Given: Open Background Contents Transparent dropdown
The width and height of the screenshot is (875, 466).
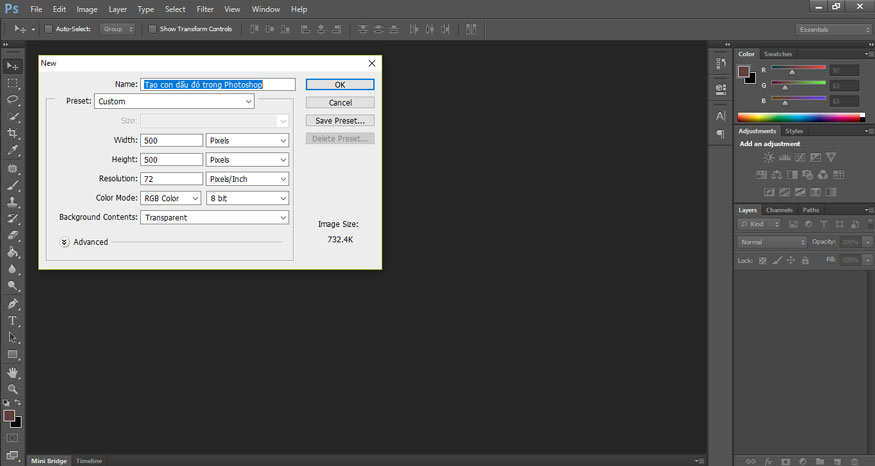Looking at the screenshot, I should (214, 218).
